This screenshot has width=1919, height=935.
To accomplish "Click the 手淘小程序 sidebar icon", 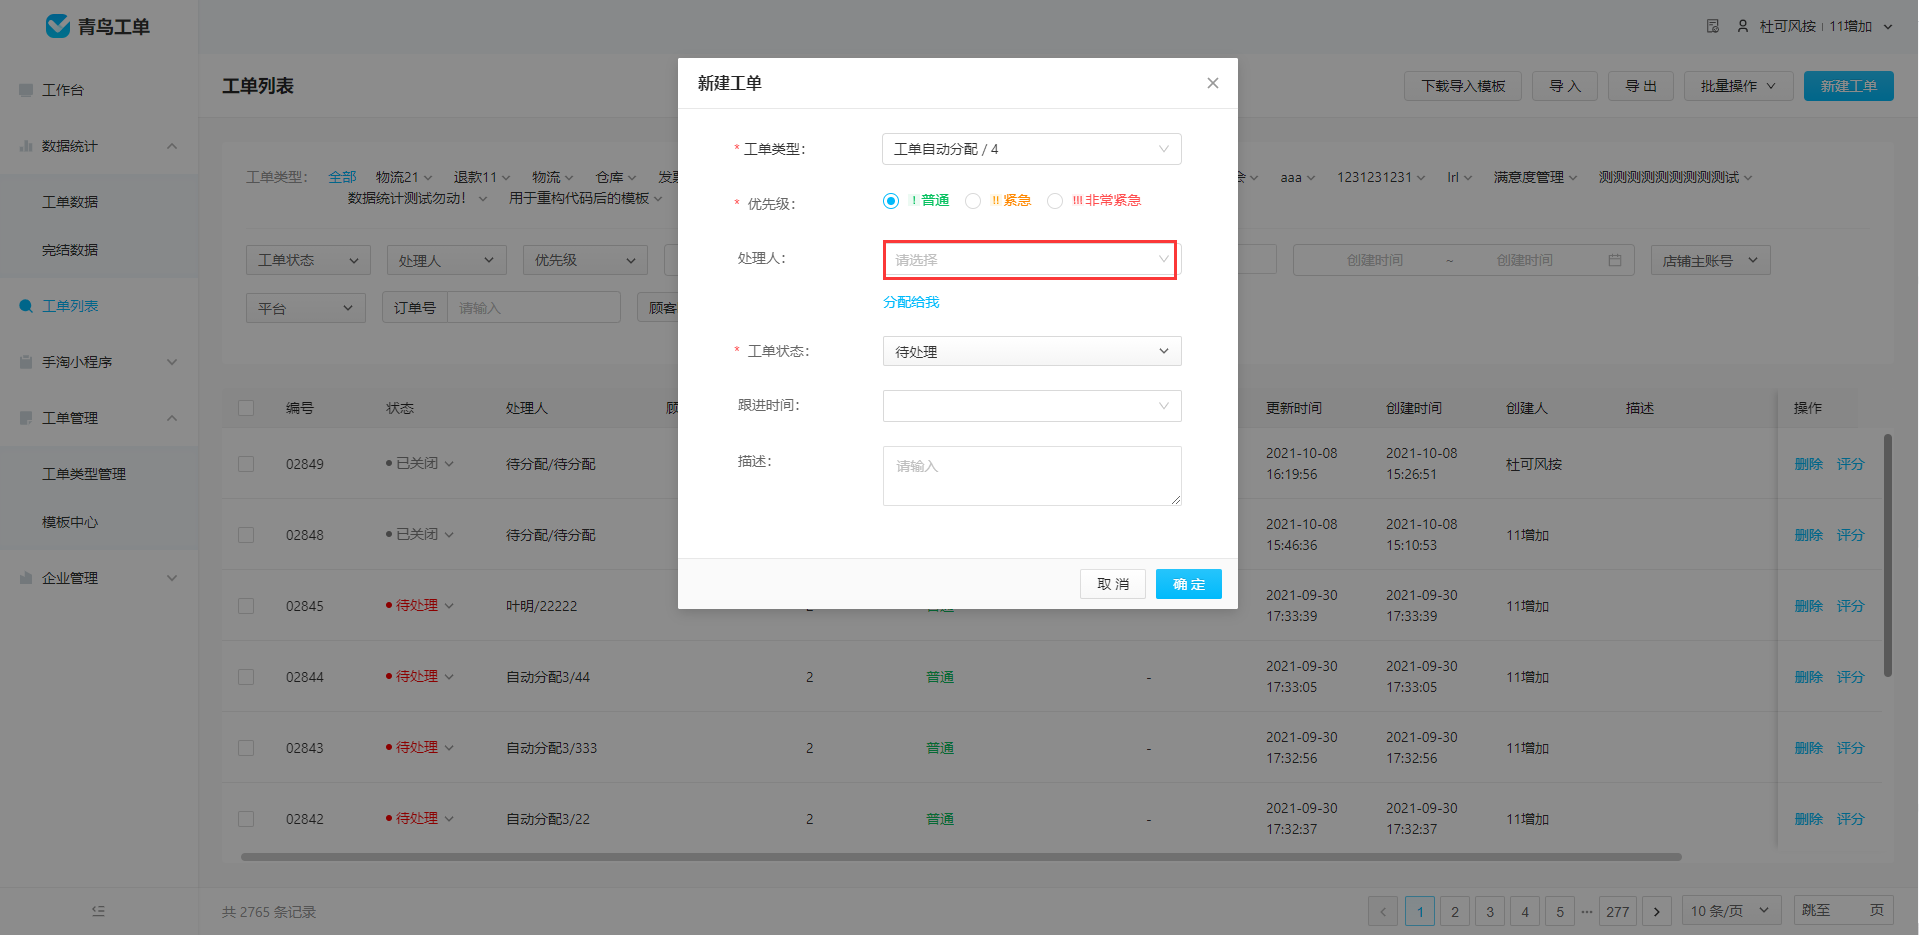I will (x=26, y=362).
